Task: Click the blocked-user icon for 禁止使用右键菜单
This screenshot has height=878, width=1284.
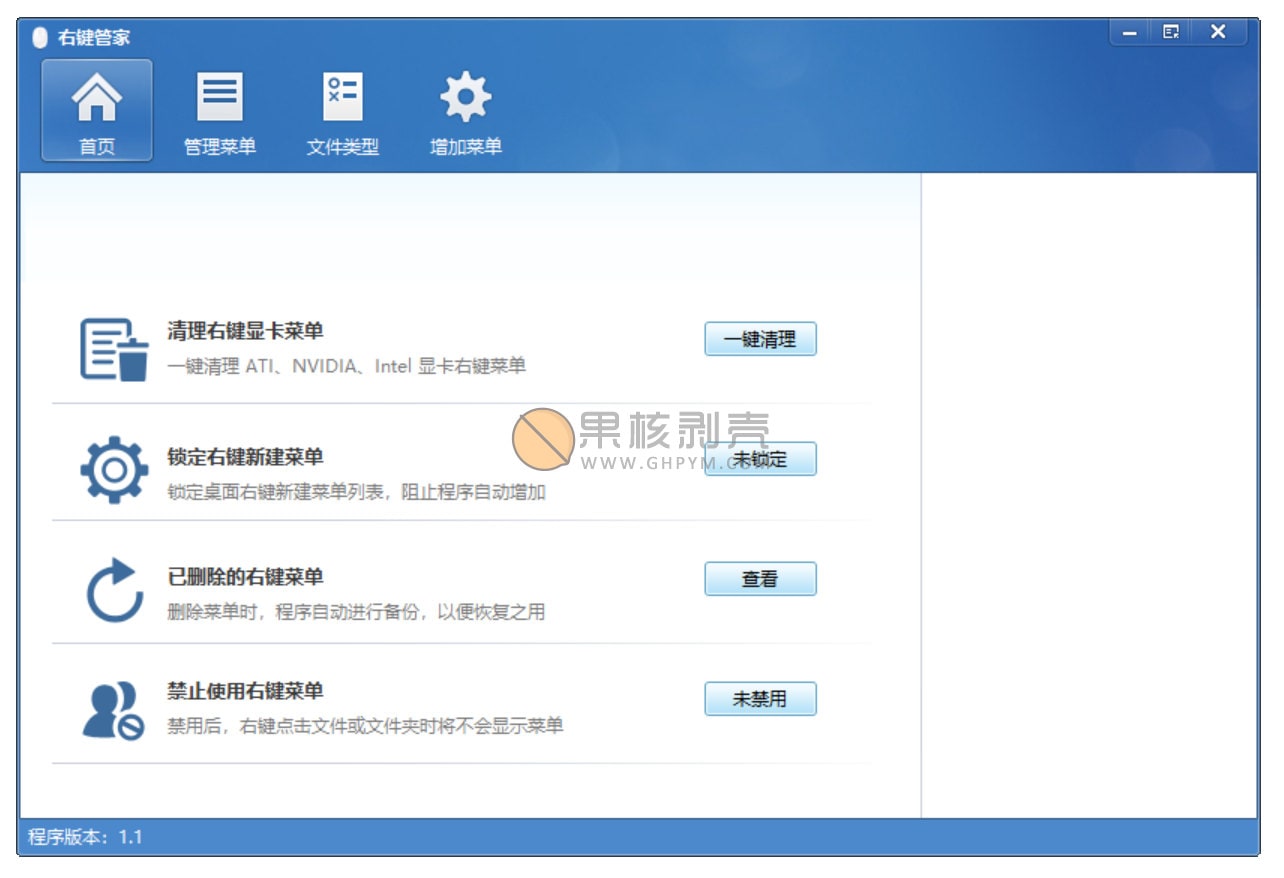Action: click(x=112, y=709)
